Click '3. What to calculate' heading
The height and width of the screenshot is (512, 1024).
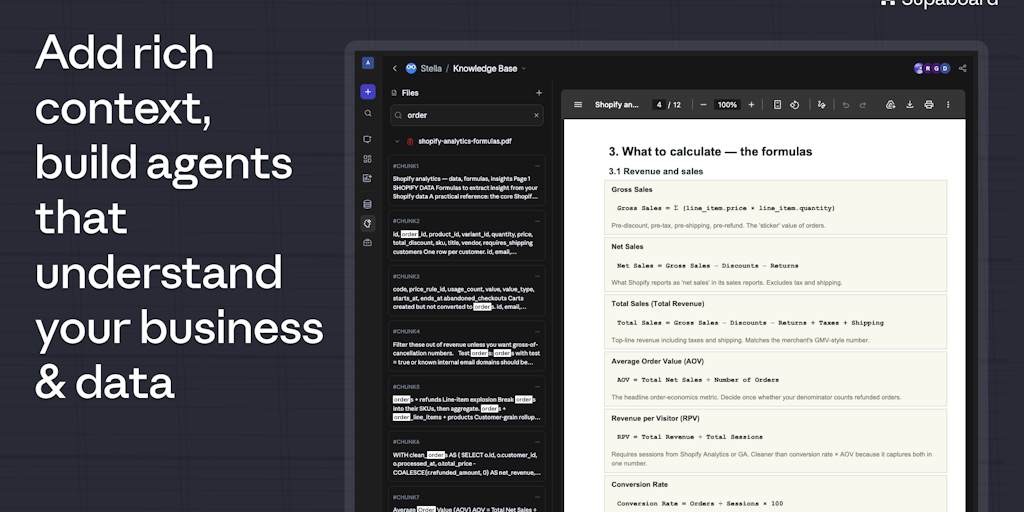pyautogui.click(x=711, y=152)
